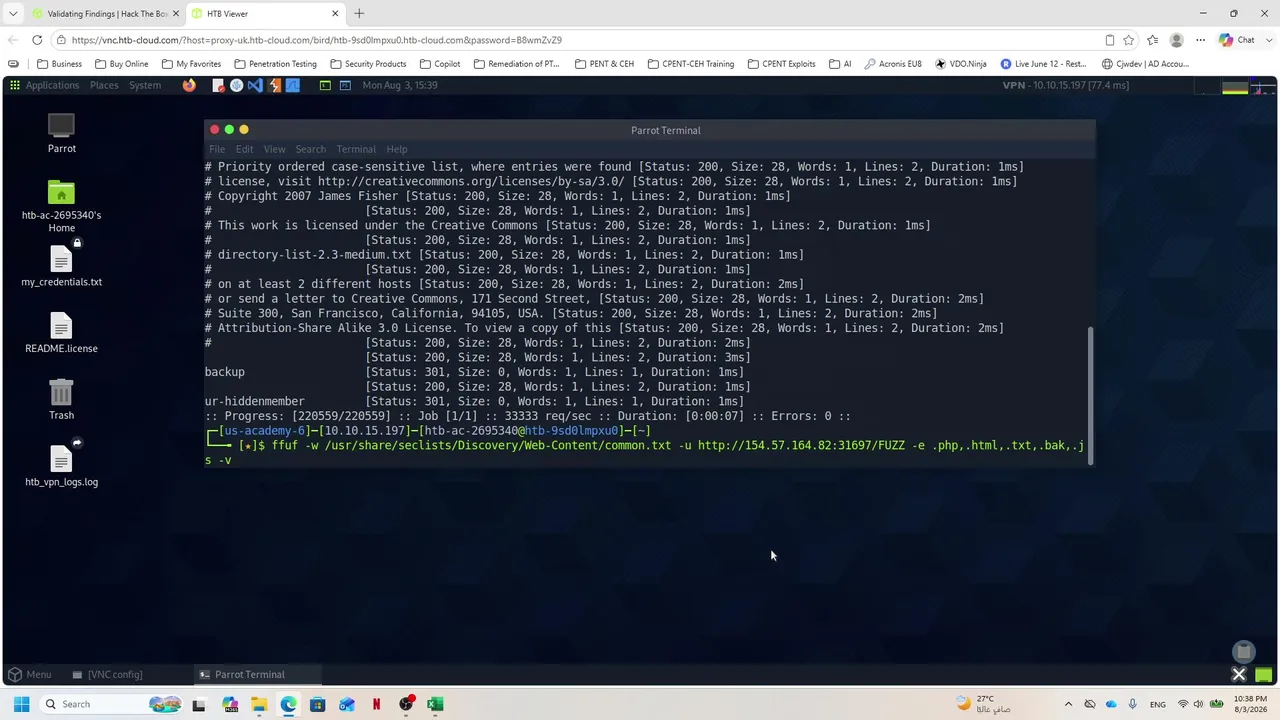
Task: Click the Parrot Menu button in bottom panel
Action: point(30,674)
